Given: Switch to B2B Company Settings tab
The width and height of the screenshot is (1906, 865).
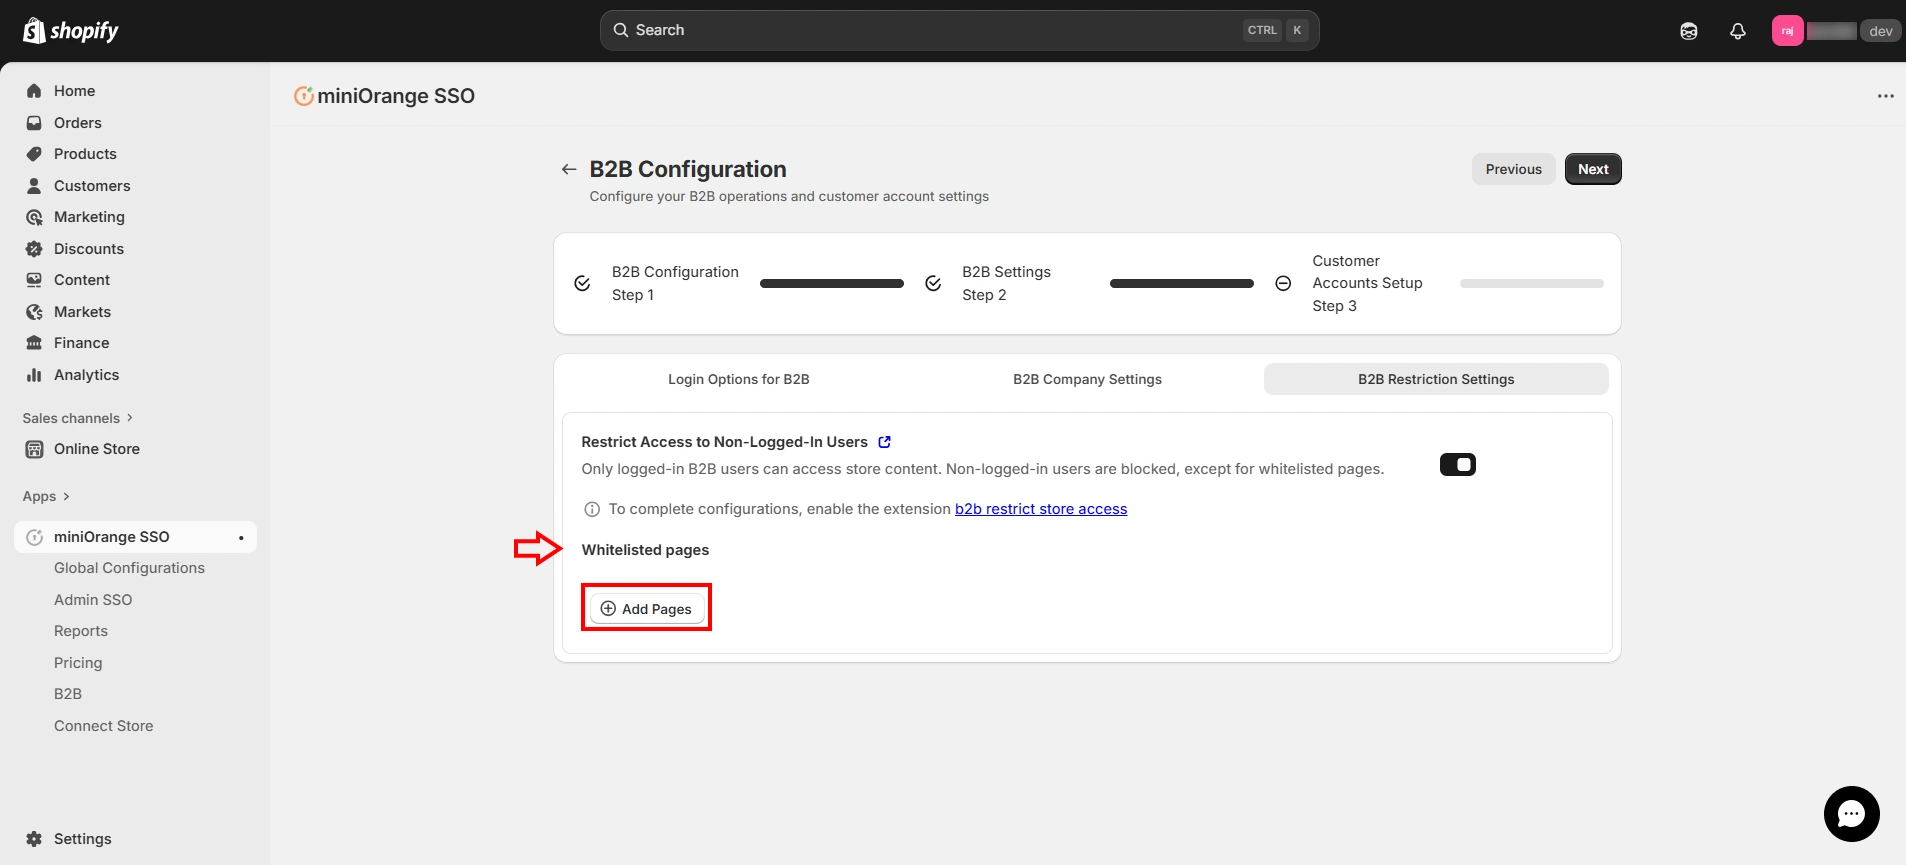Looking at the screenshot, I should [x=1087, y=379].
